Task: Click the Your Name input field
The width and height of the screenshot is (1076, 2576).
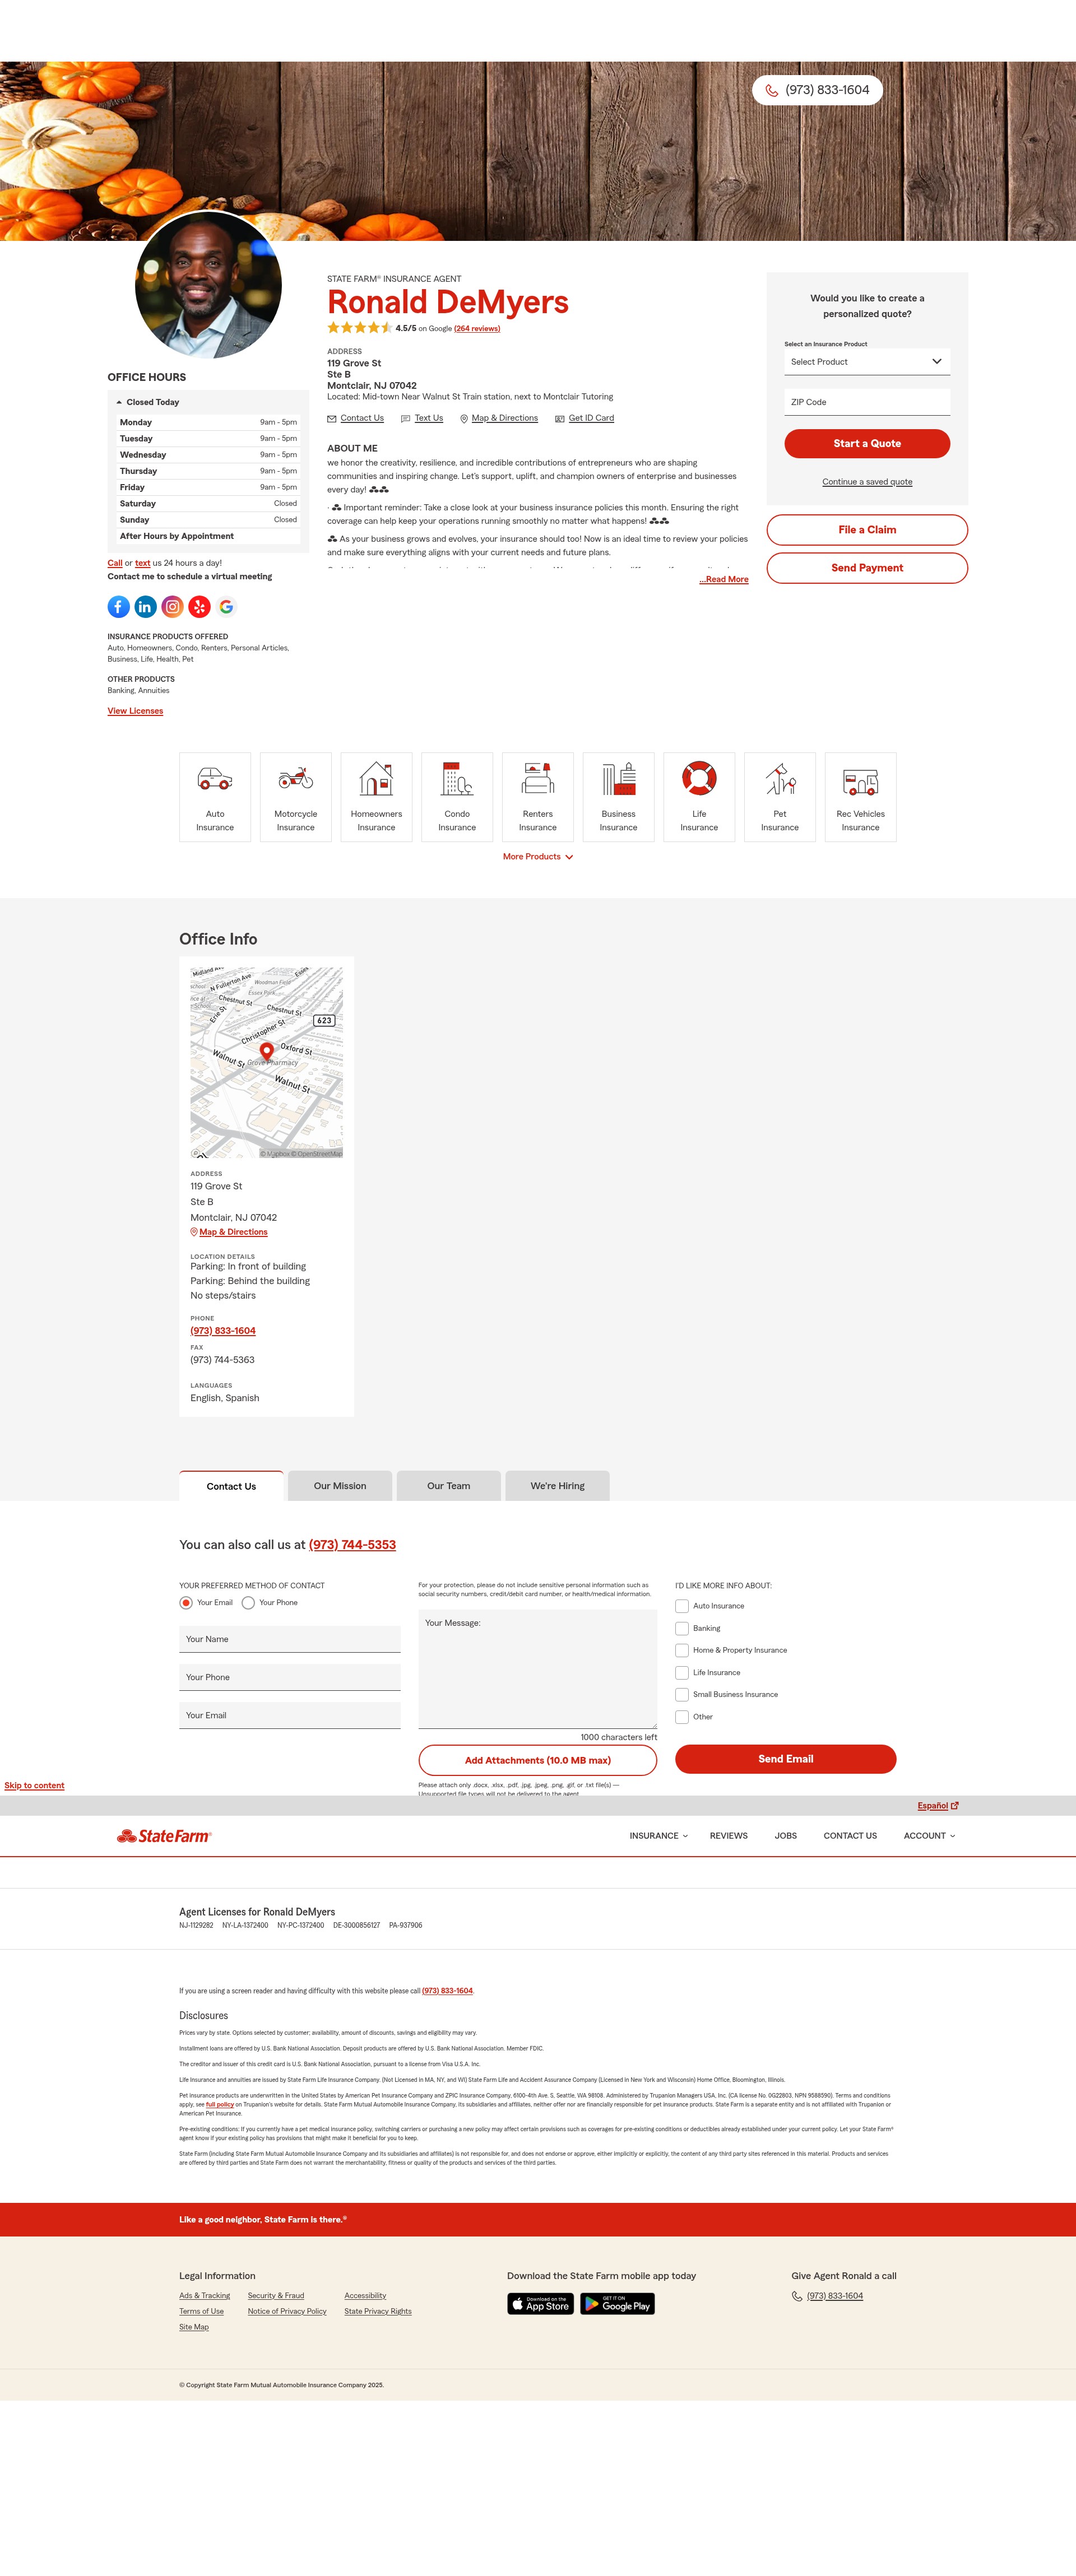Action: tap(290, 1639)
